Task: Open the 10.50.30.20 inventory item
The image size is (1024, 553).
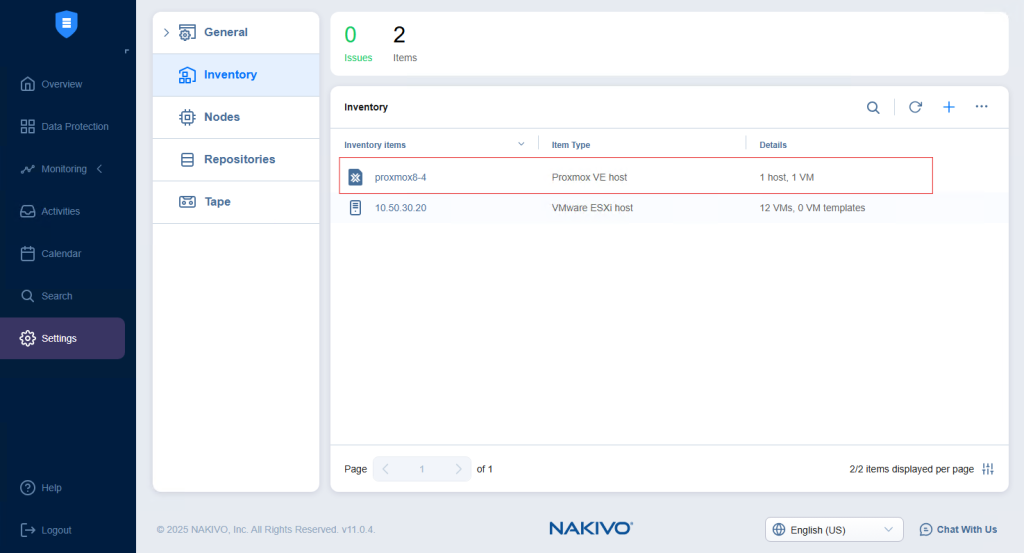Action: (x=400, y=208)
